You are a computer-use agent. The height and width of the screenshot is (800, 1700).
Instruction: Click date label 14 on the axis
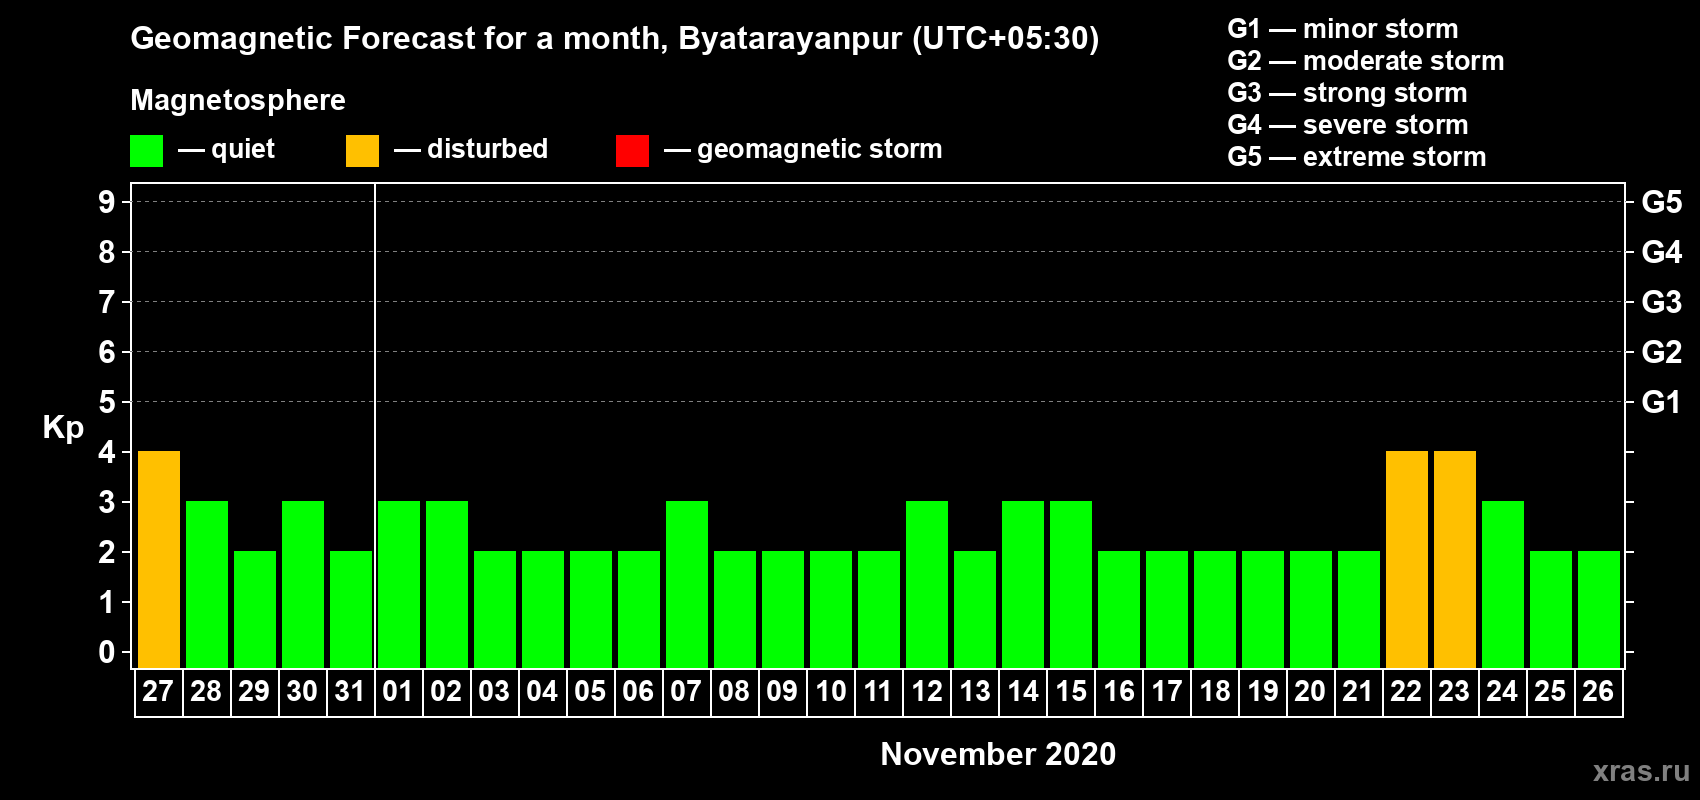[1022, 692]
